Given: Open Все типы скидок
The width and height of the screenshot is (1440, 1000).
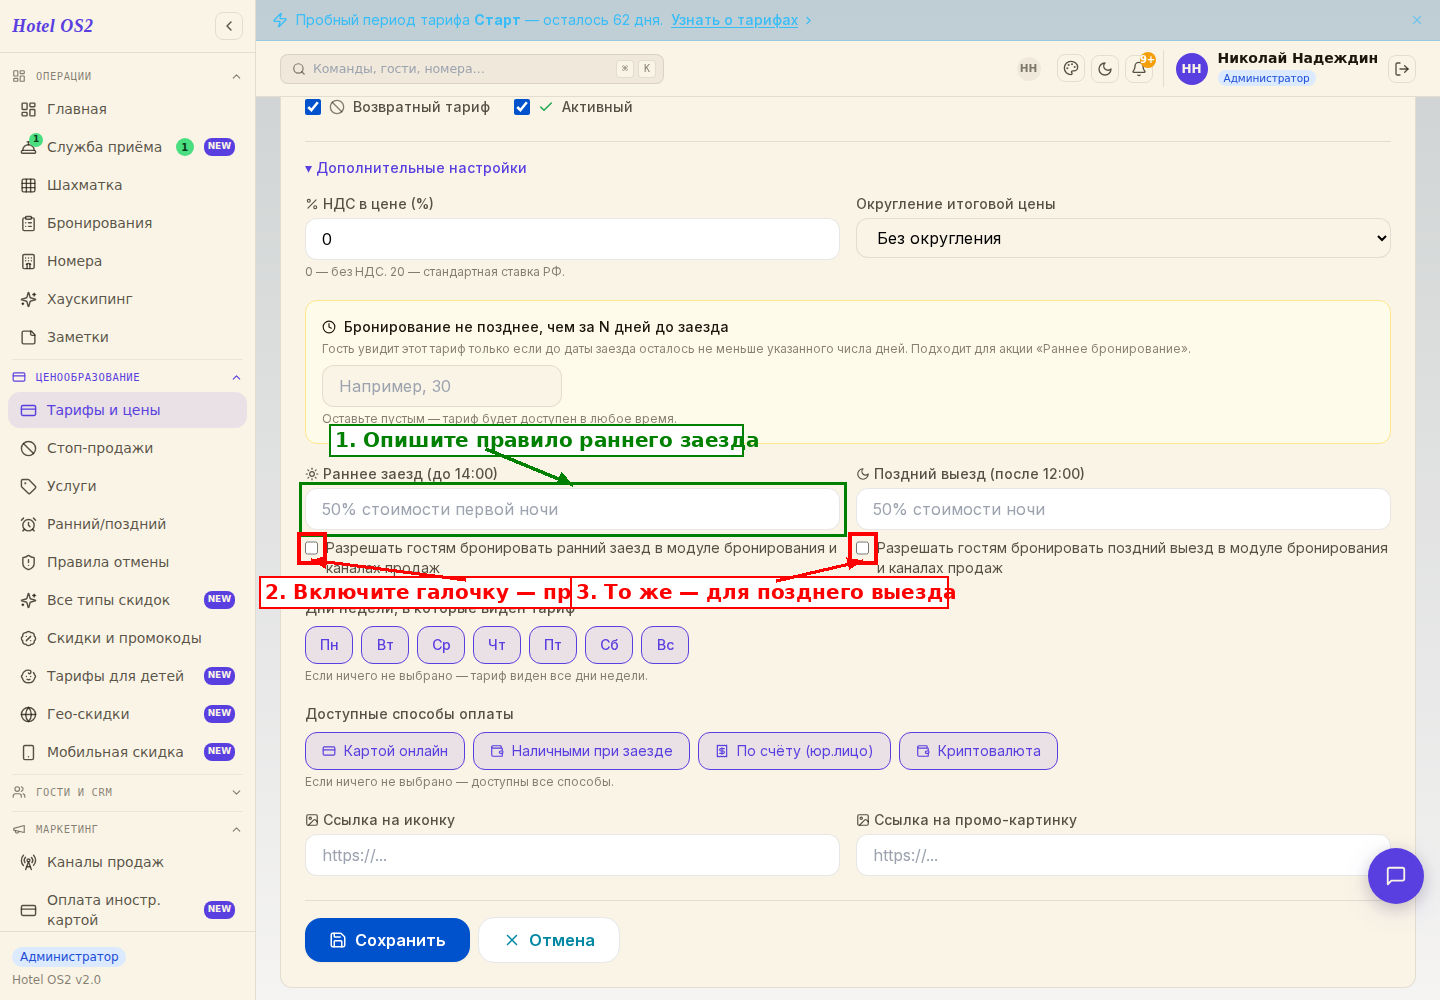Looking at the screenshot, I should pyautogui.click(x=127, y=600).
